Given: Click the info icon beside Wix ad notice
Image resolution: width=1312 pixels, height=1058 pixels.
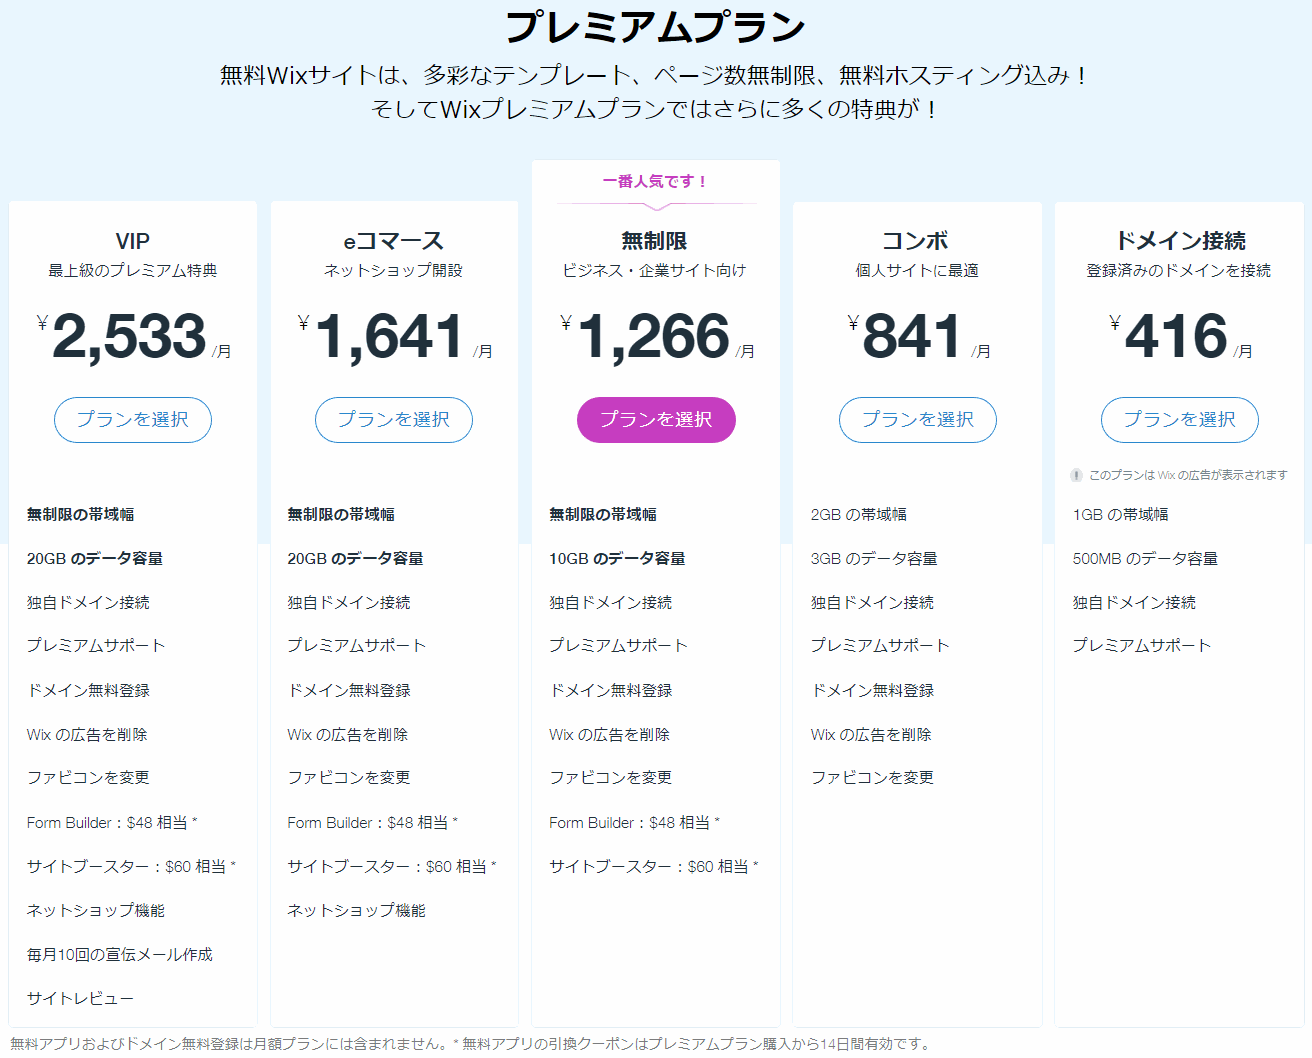Looking at the screenshot, I should (x=1077, y=475).
